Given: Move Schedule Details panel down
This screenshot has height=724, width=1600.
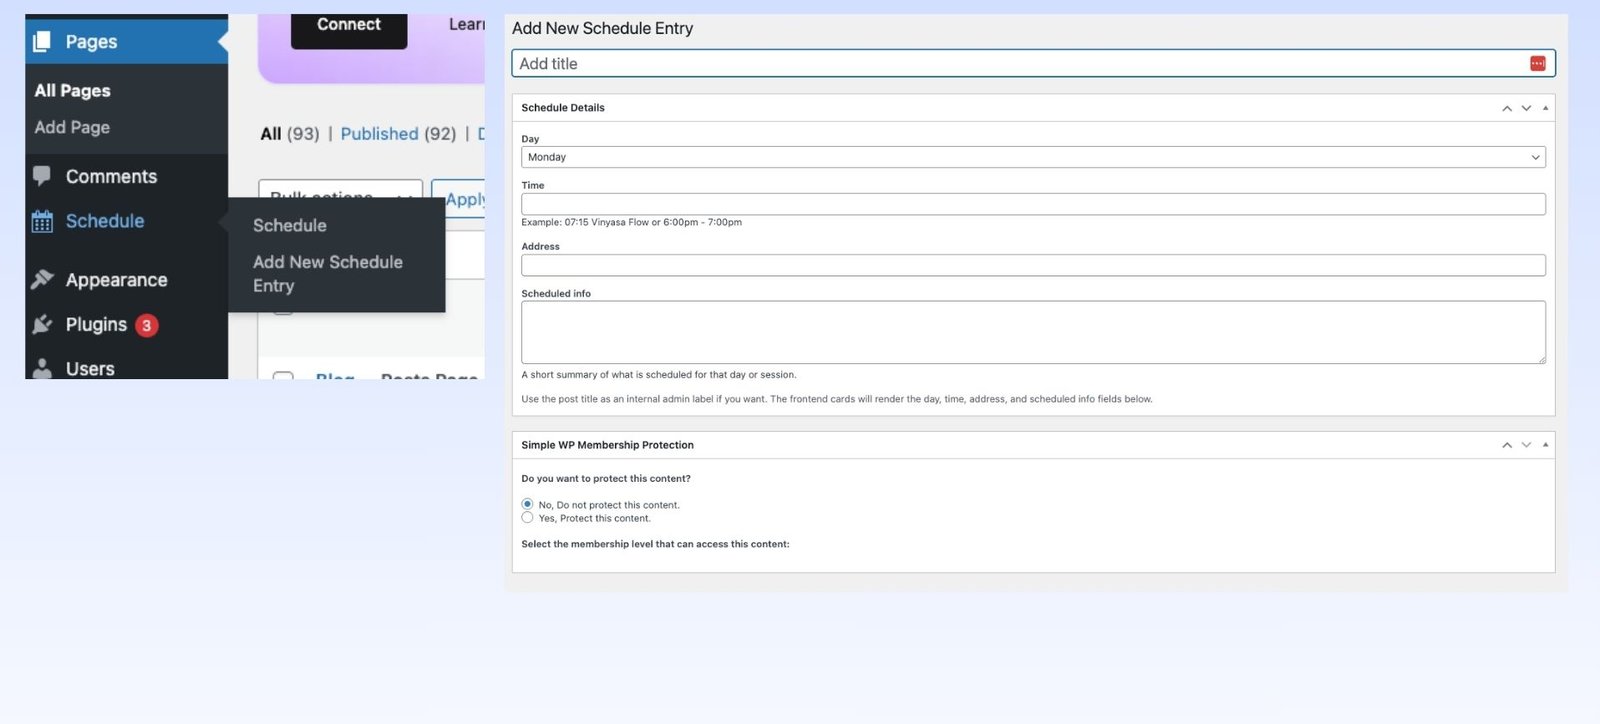Looking at the screenshot, I should [1526, 108].
